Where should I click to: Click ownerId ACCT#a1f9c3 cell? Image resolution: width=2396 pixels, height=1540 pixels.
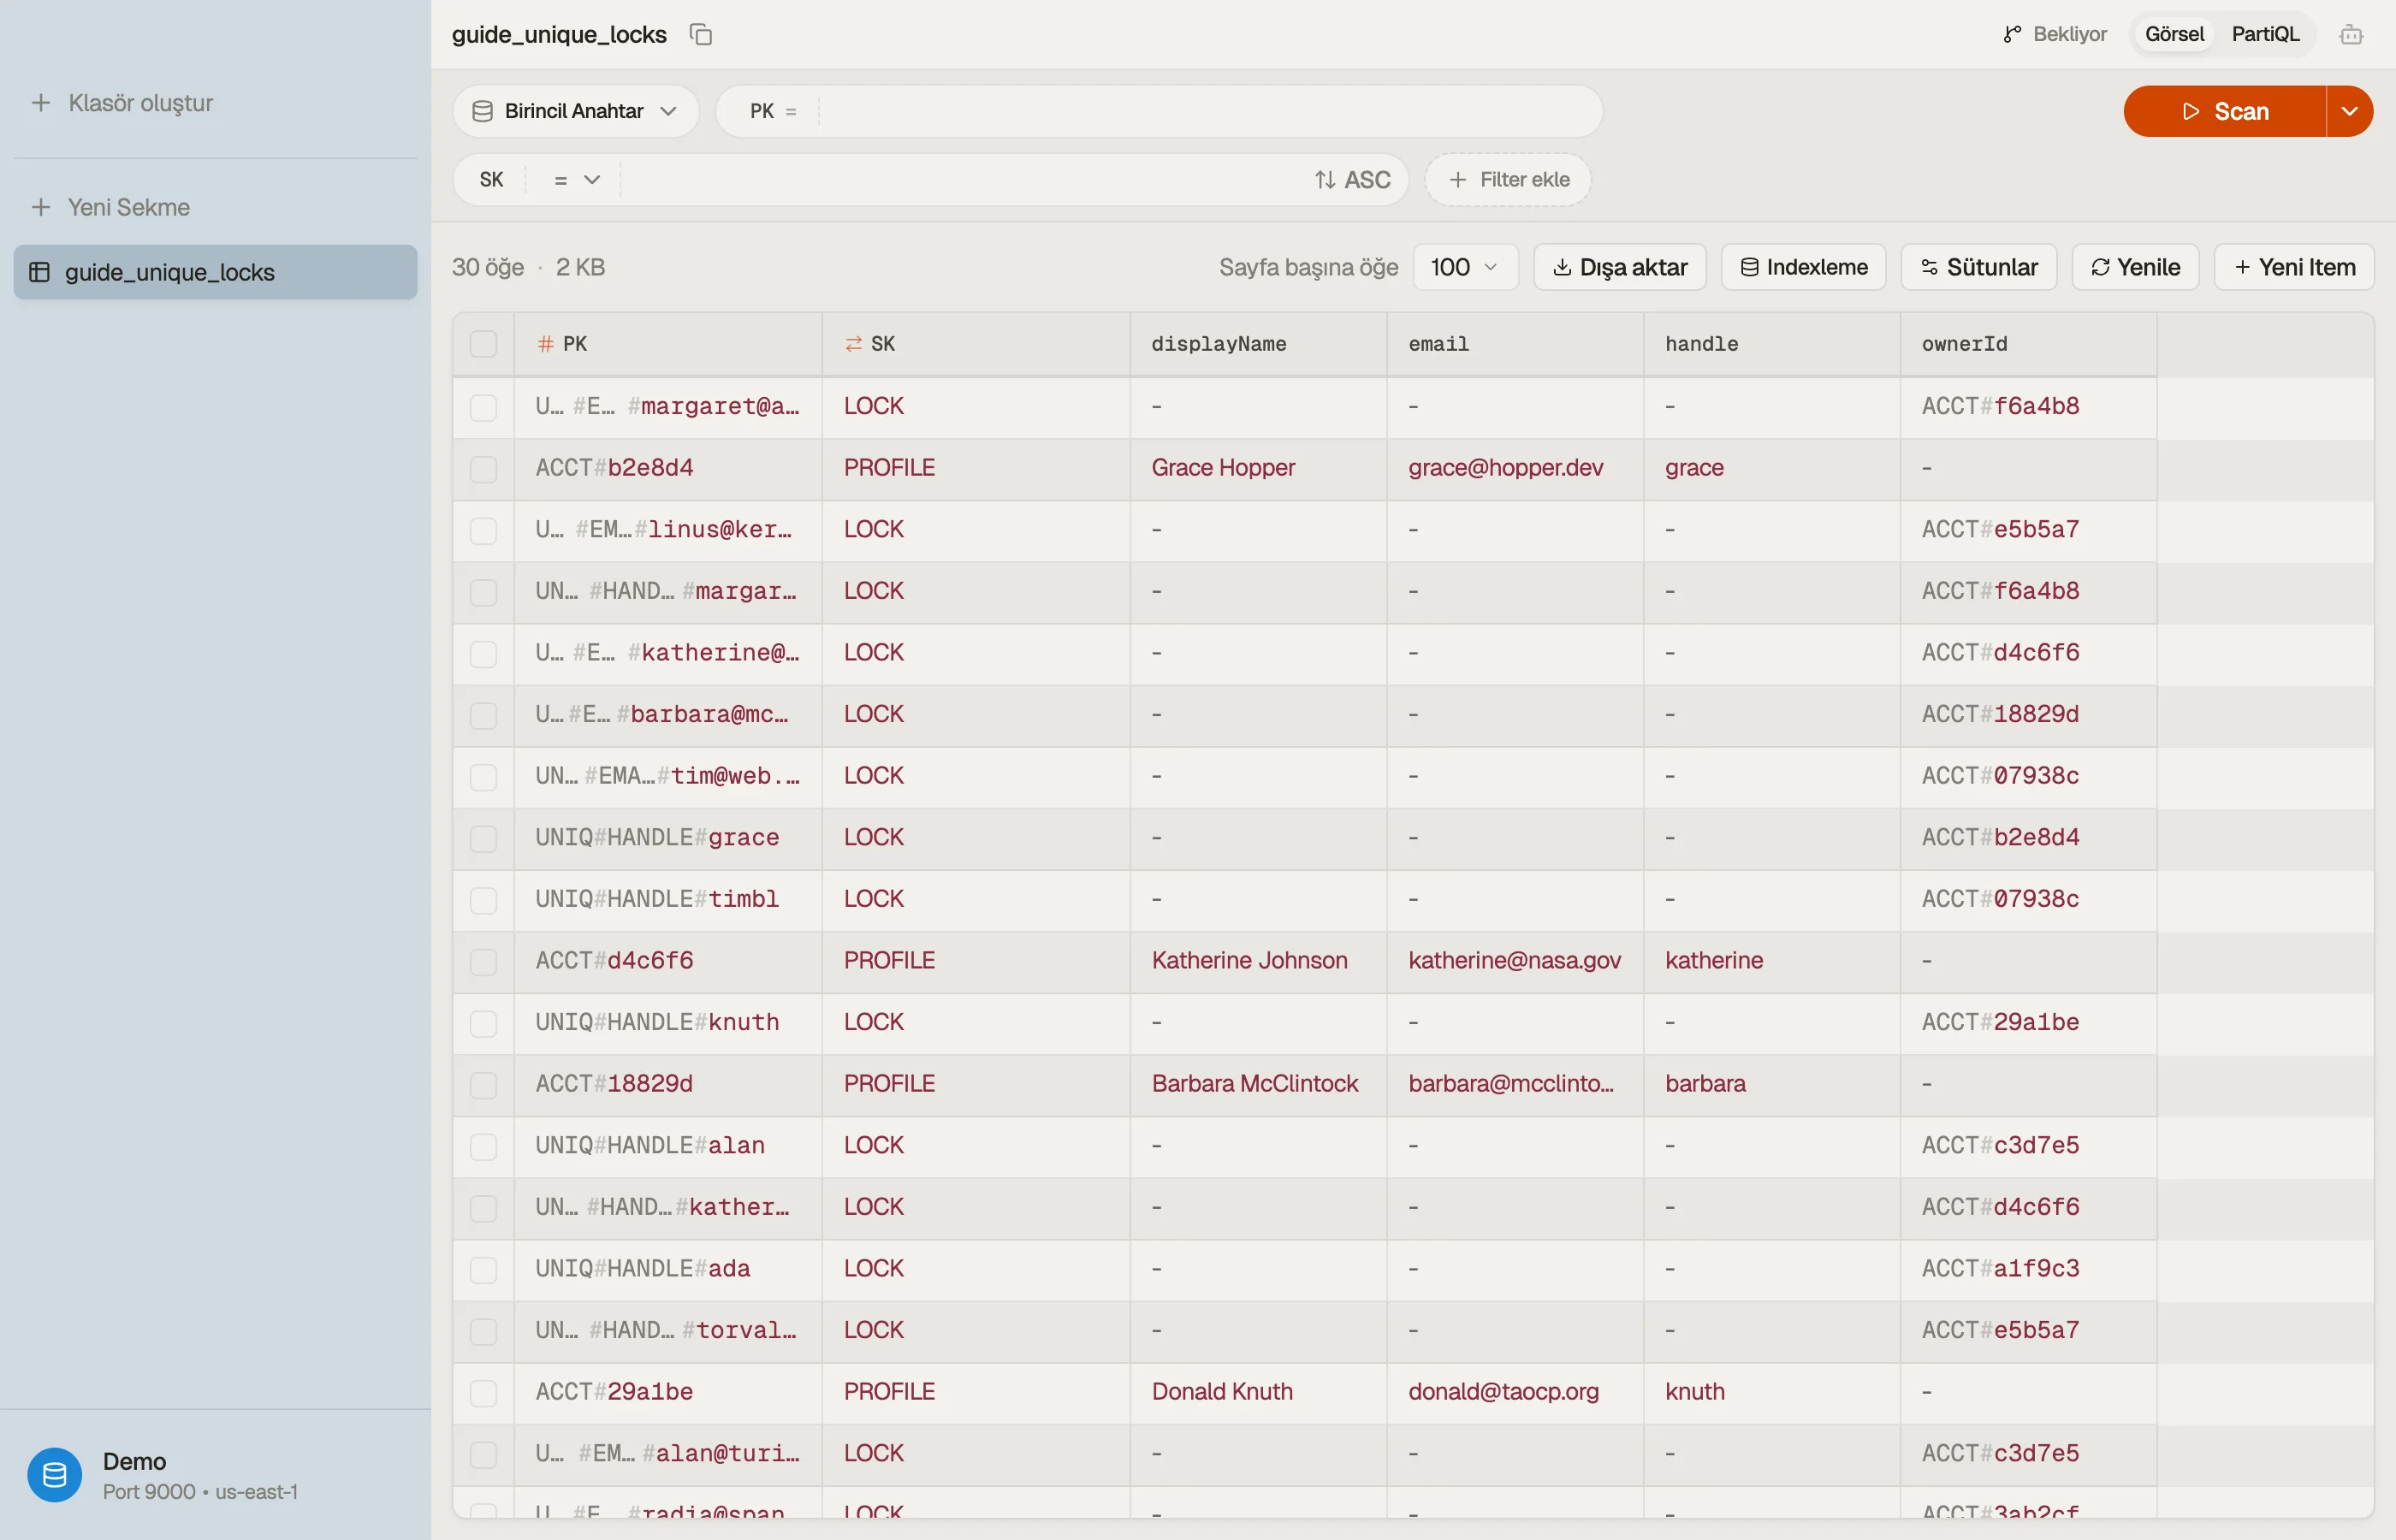pos(2028,1269)
